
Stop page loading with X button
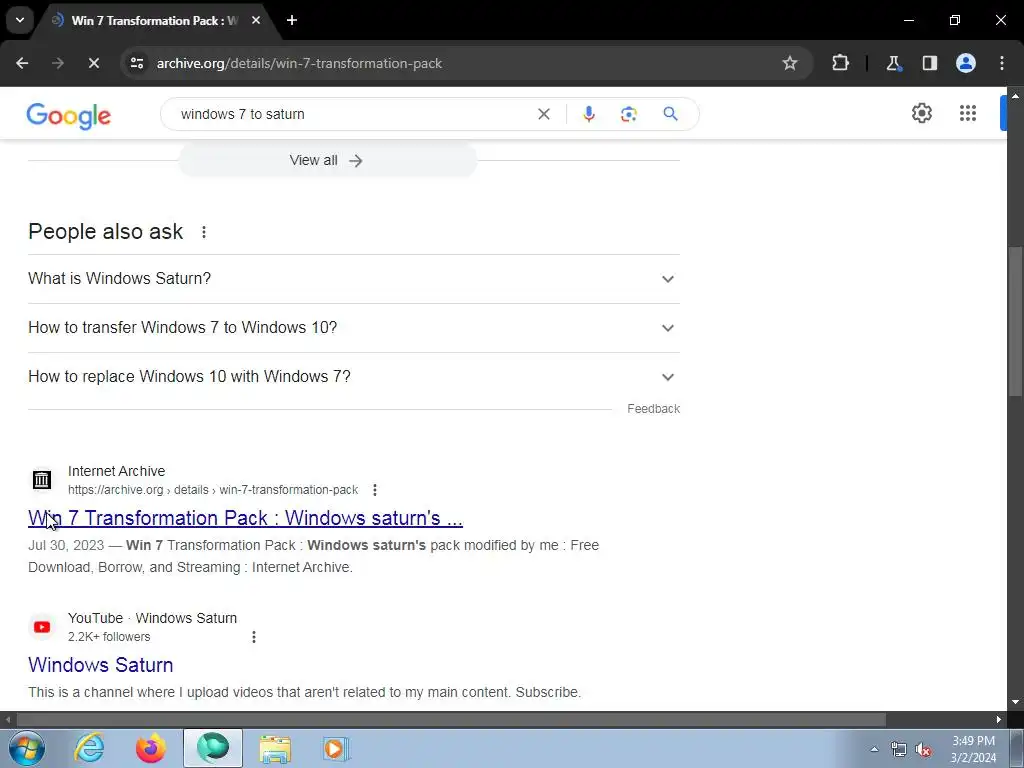tap(93, 63)
